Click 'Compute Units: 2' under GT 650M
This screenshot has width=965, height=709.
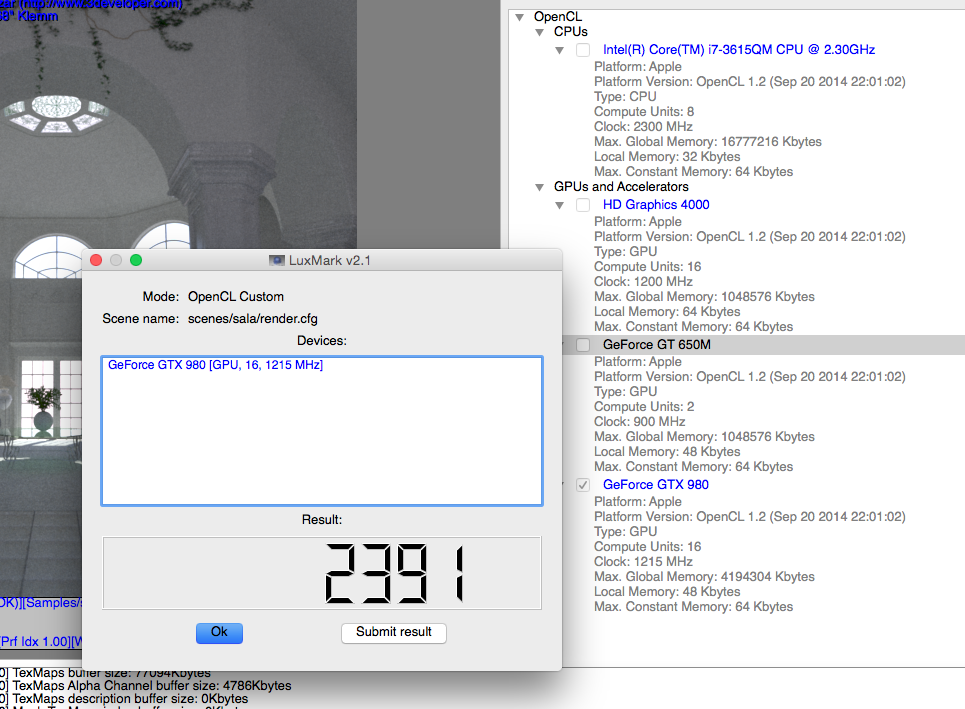click(644, 407)
